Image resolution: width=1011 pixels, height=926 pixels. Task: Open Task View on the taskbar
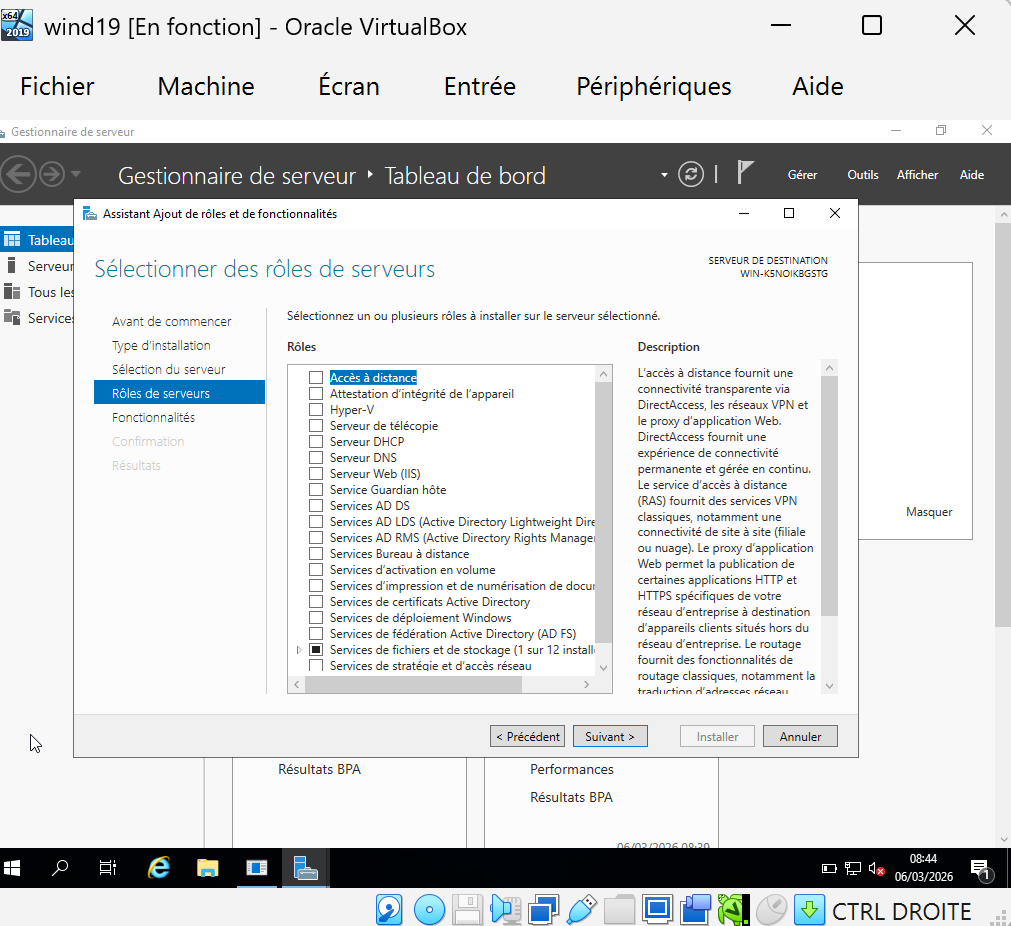[108, 868]
